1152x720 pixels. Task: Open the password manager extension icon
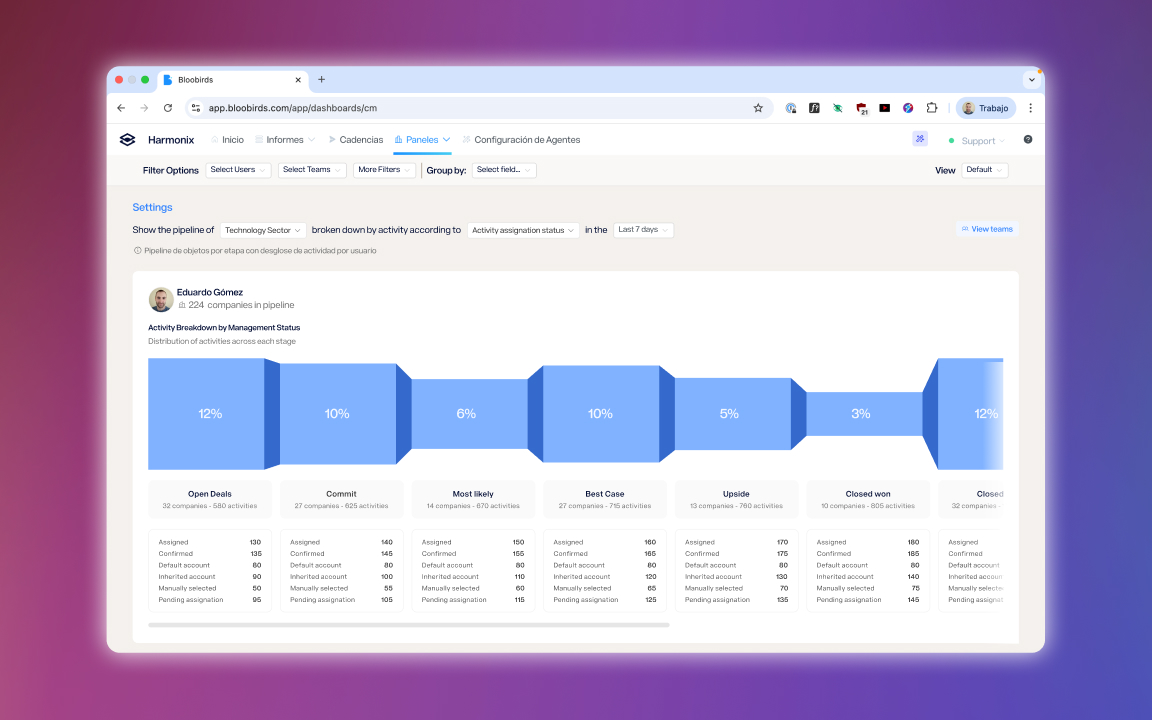tap(791, 108)
